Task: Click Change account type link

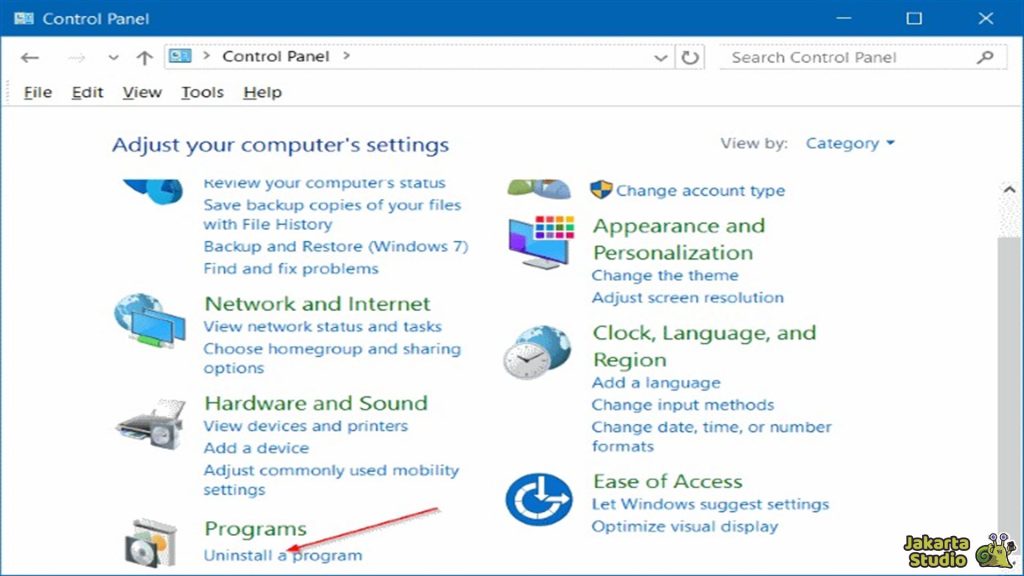Action: click(700, 190)
